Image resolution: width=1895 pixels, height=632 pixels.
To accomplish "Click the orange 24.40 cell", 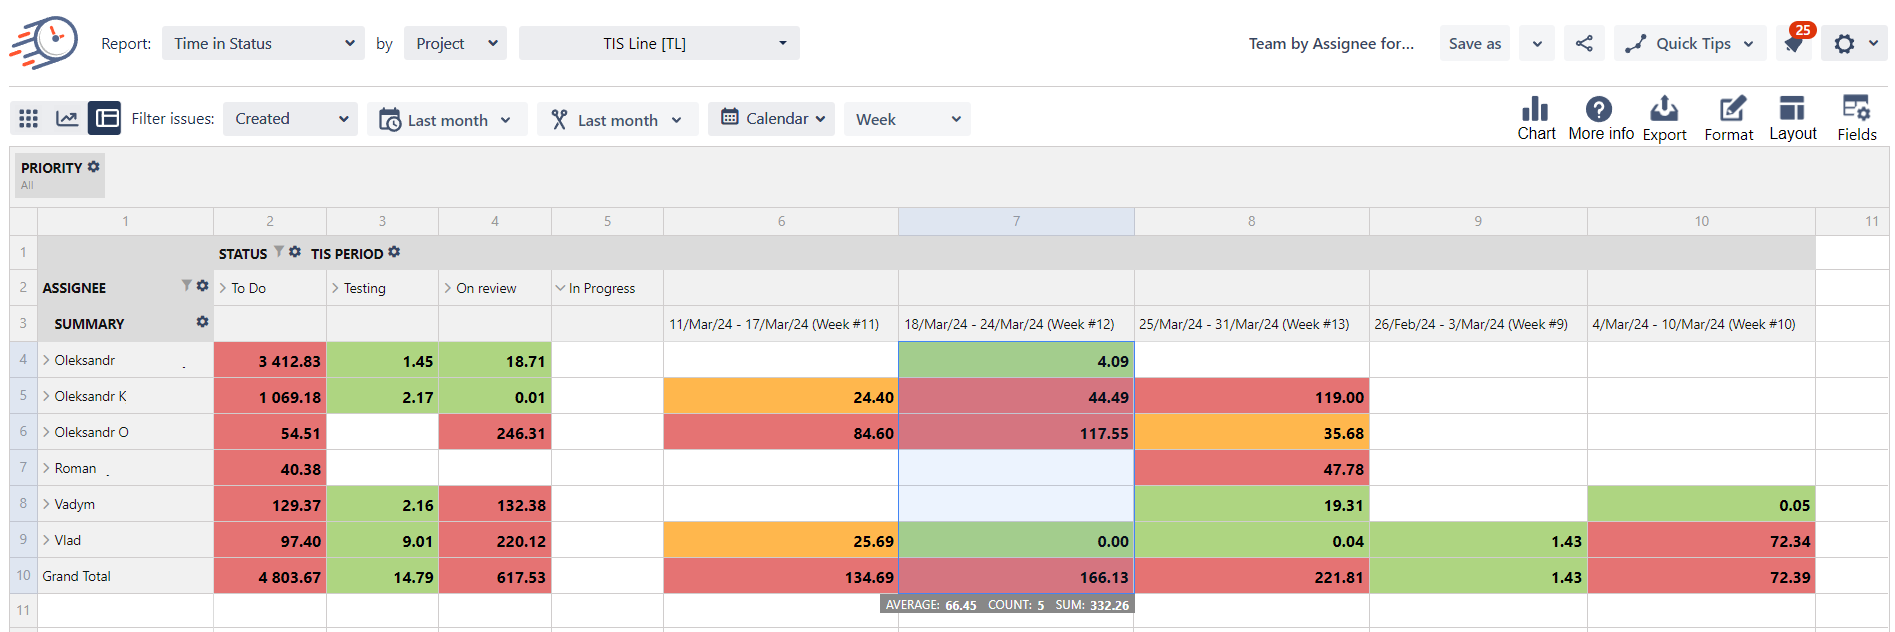I will click(x=780, y=397).
